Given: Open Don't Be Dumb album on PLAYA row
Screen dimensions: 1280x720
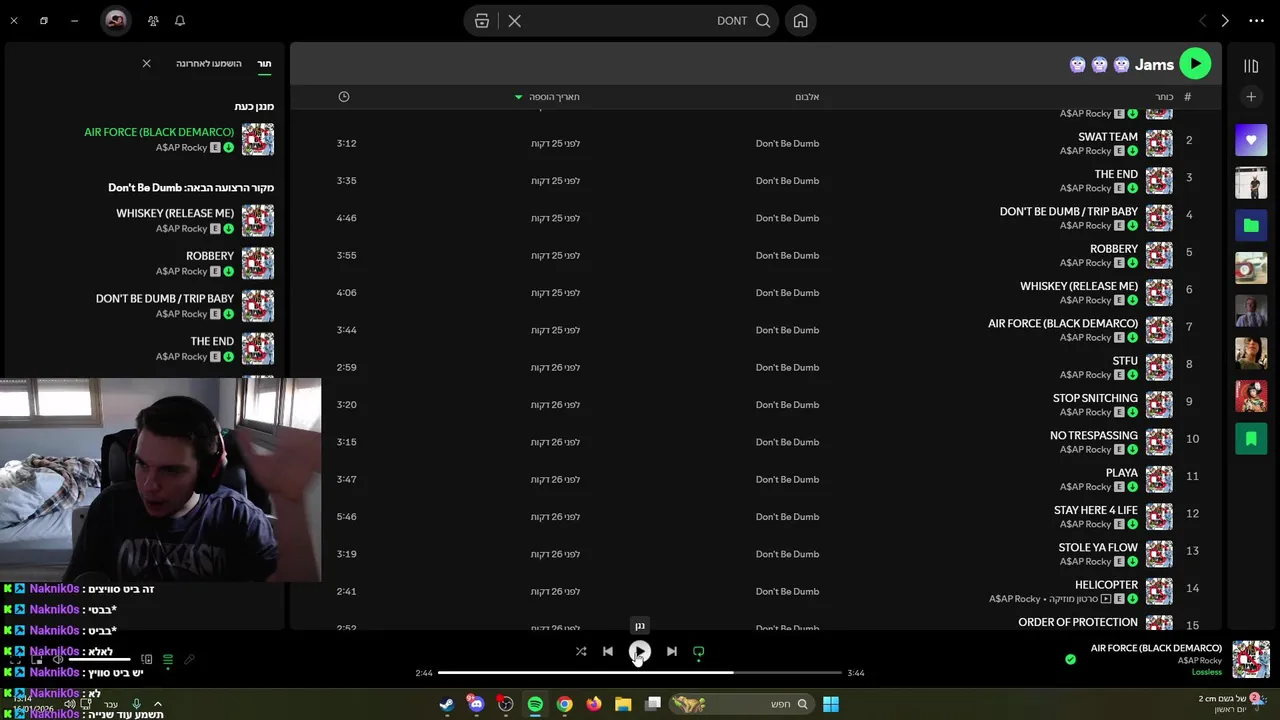Looking at the screenshot, I should point(787,479).
